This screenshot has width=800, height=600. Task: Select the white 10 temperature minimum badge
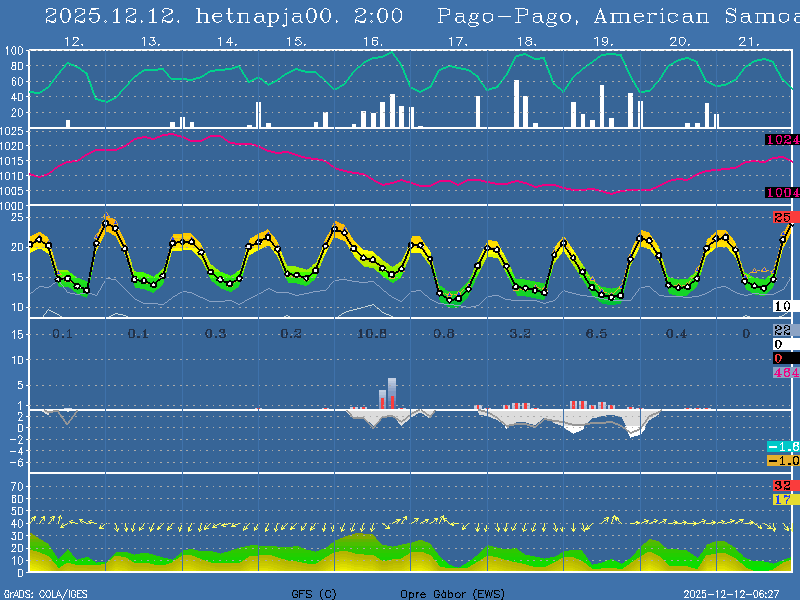[783, 306]
